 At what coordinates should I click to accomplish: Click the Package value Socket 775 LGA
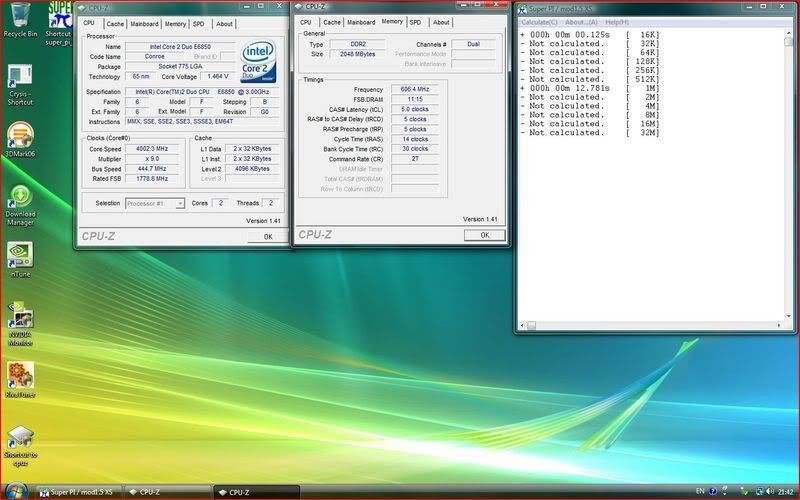pyautogui.click(x=180, y=67)
